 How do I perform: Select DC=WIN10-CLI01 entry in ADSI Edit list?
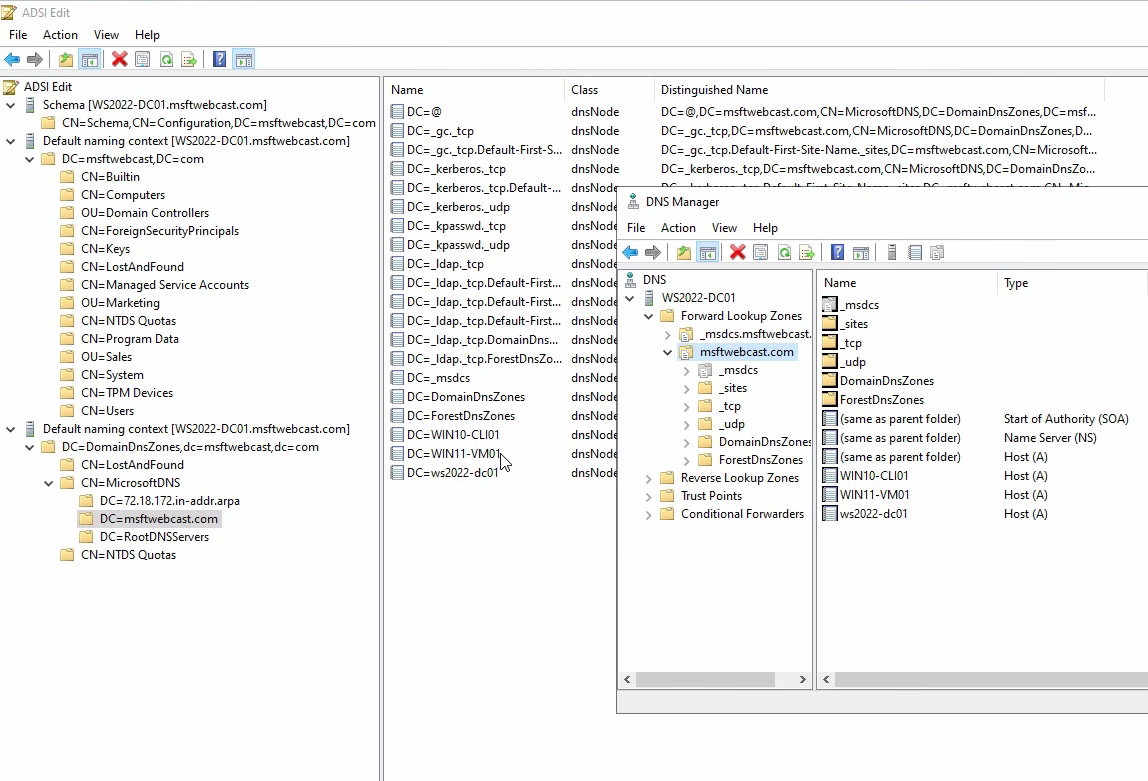tap(453, 435)
